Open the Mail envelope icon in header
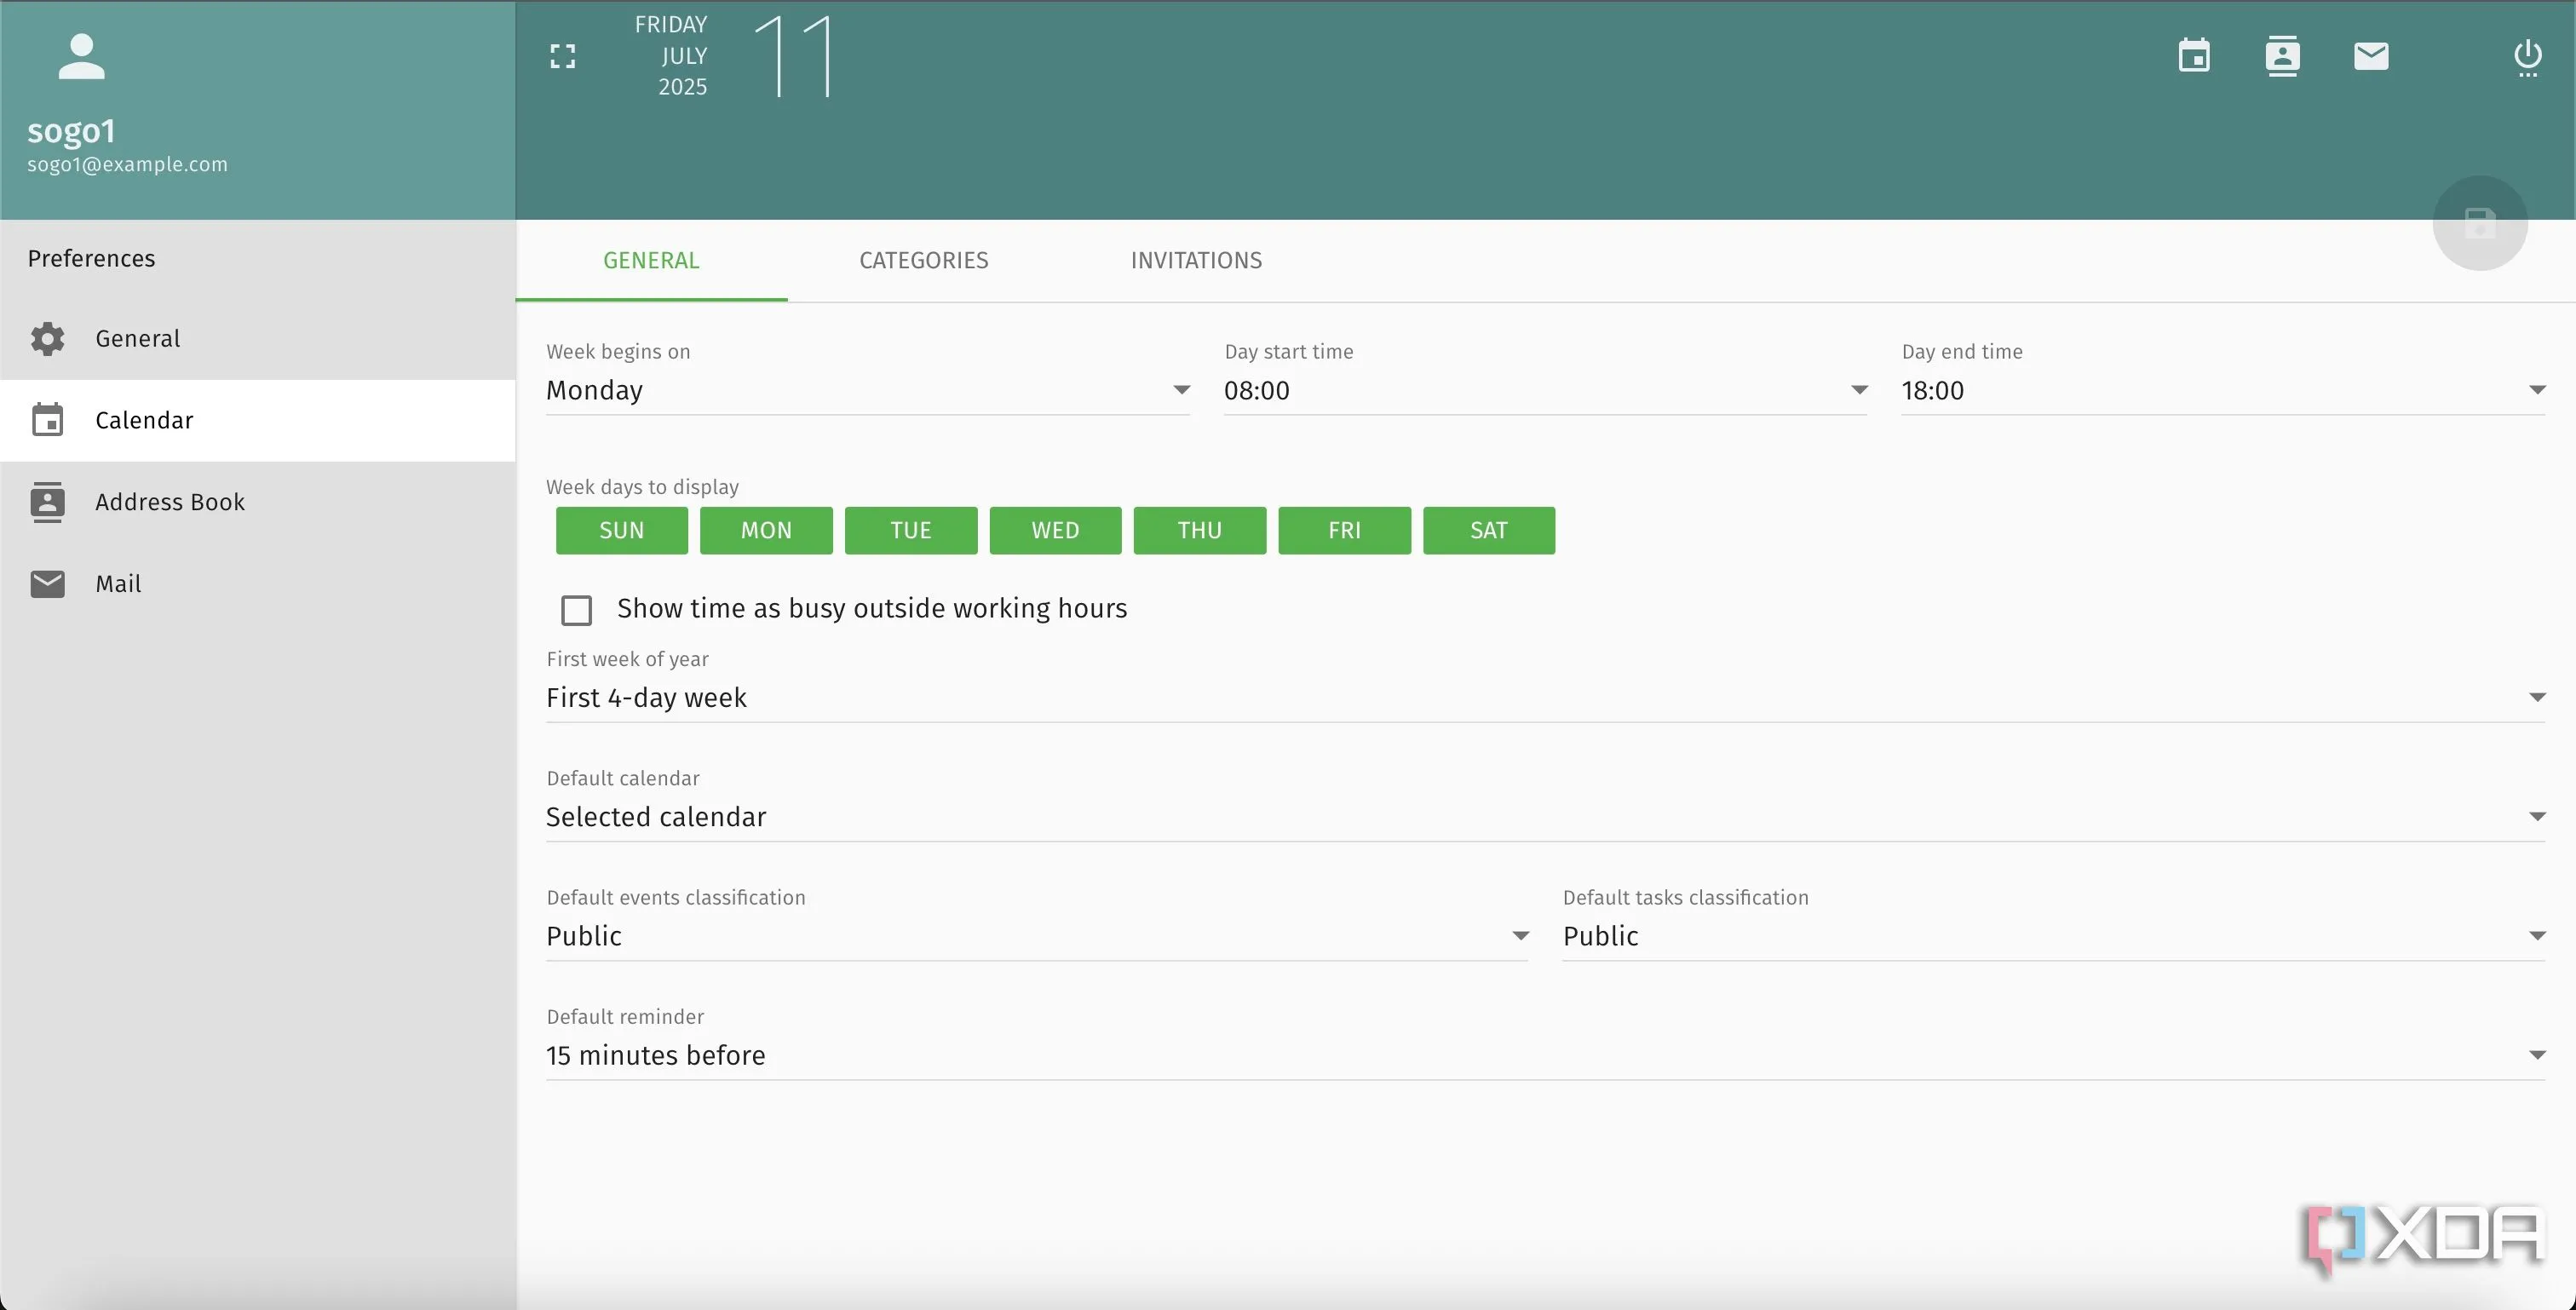The width and height of the screenshot is (2576, 1310). [x=2371, y=56]
